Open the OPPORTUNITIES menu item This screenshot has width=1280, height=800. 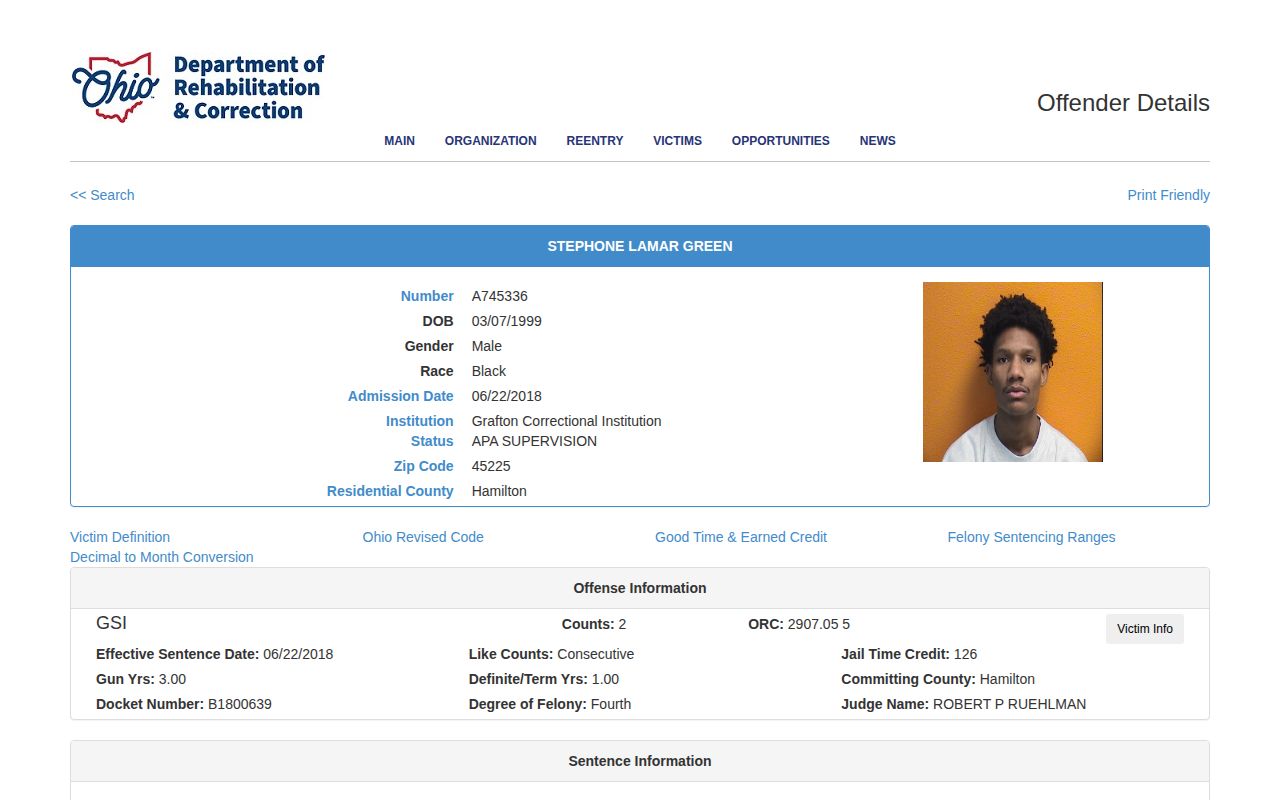click(x=780, y=141)
